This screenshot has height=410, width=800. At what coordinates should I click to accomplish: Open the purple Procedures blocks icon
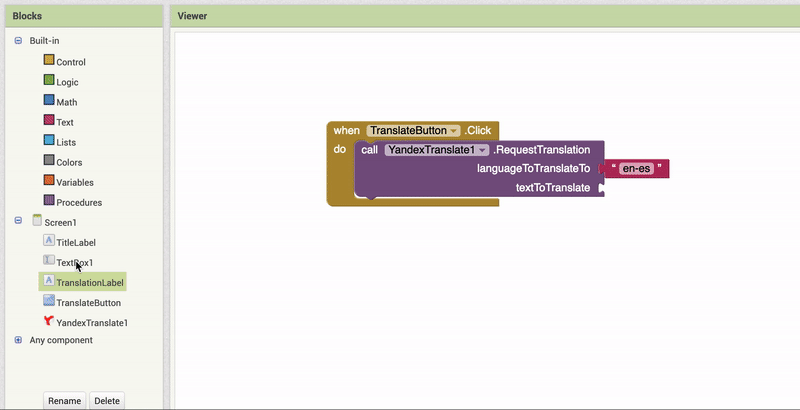click(x=49, y=200)
